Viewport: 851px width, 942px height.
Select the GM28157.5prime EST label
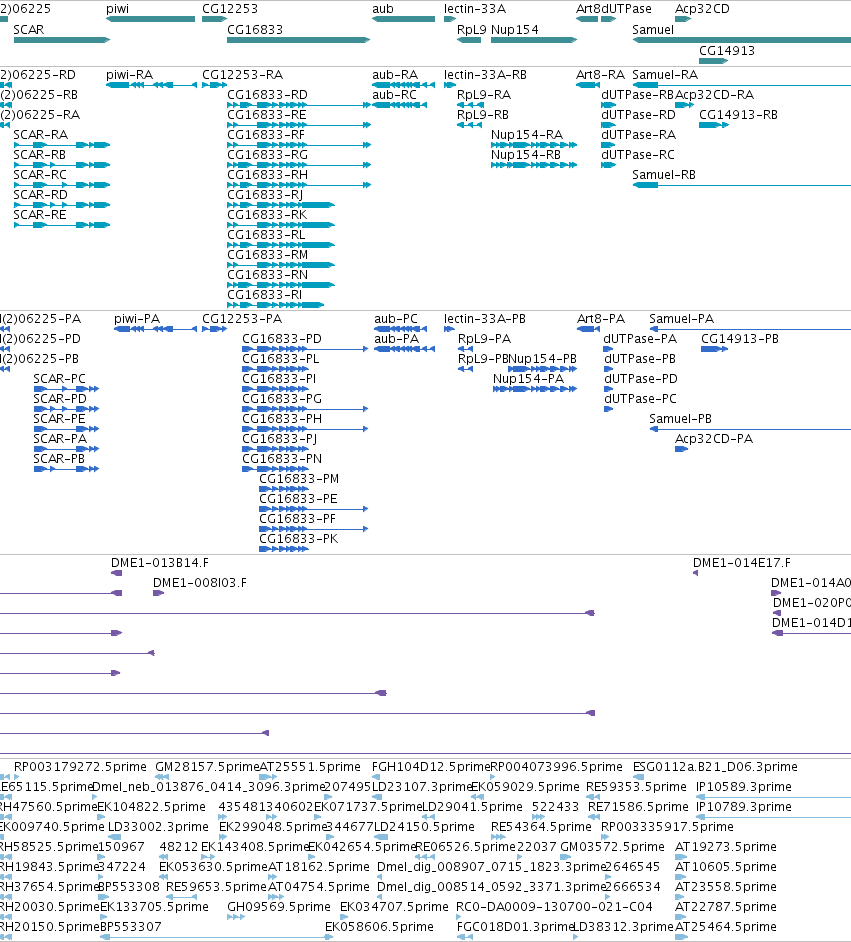click(x=207, y=767)
